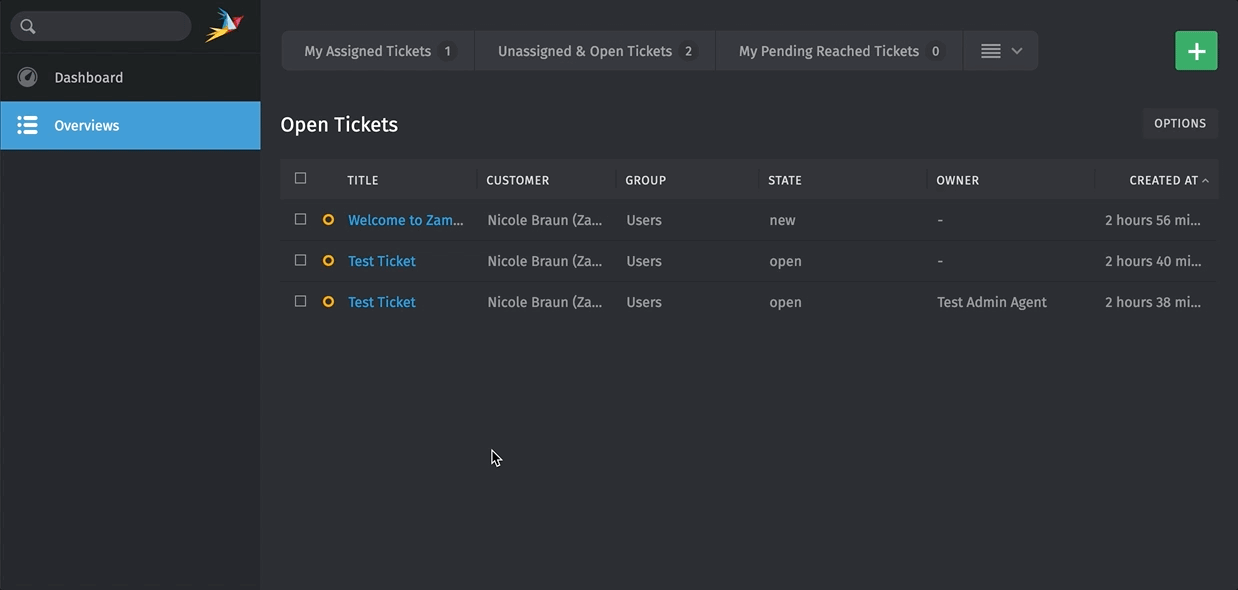The height and width of the screenshot is (590, 1238).
Task: Open the Dashboard from the sidebar
Action: (x=88, y=77)
